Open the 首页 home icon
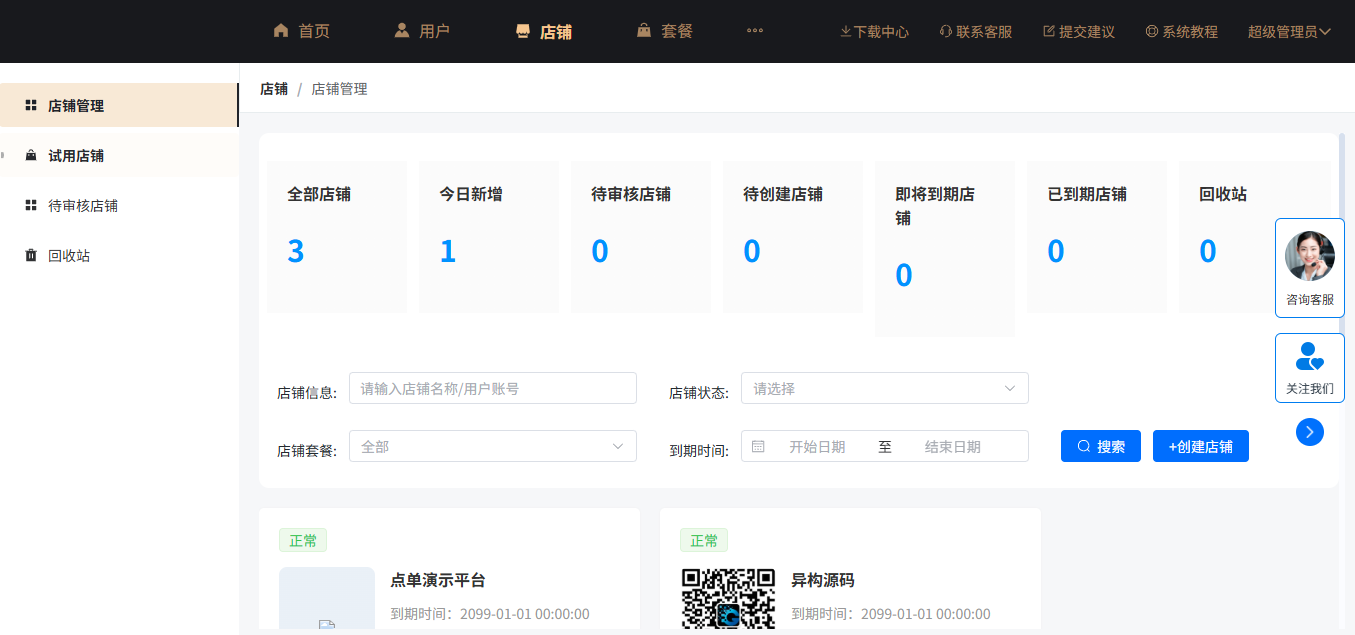The width and height of the screenshot is (1355, 635). [x=281, y=30]
